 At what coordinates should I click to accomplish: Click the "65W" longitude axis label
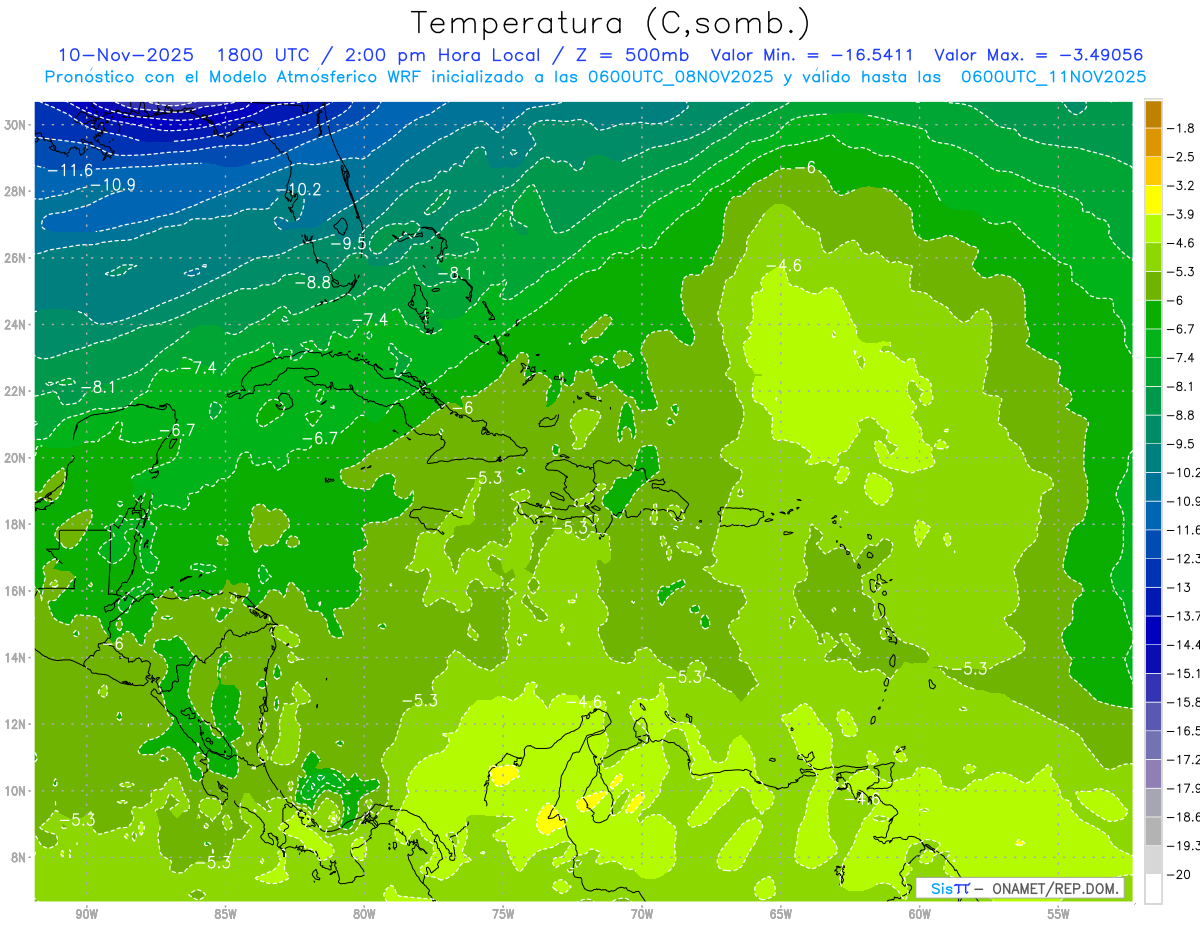click(x=781, y=915)
